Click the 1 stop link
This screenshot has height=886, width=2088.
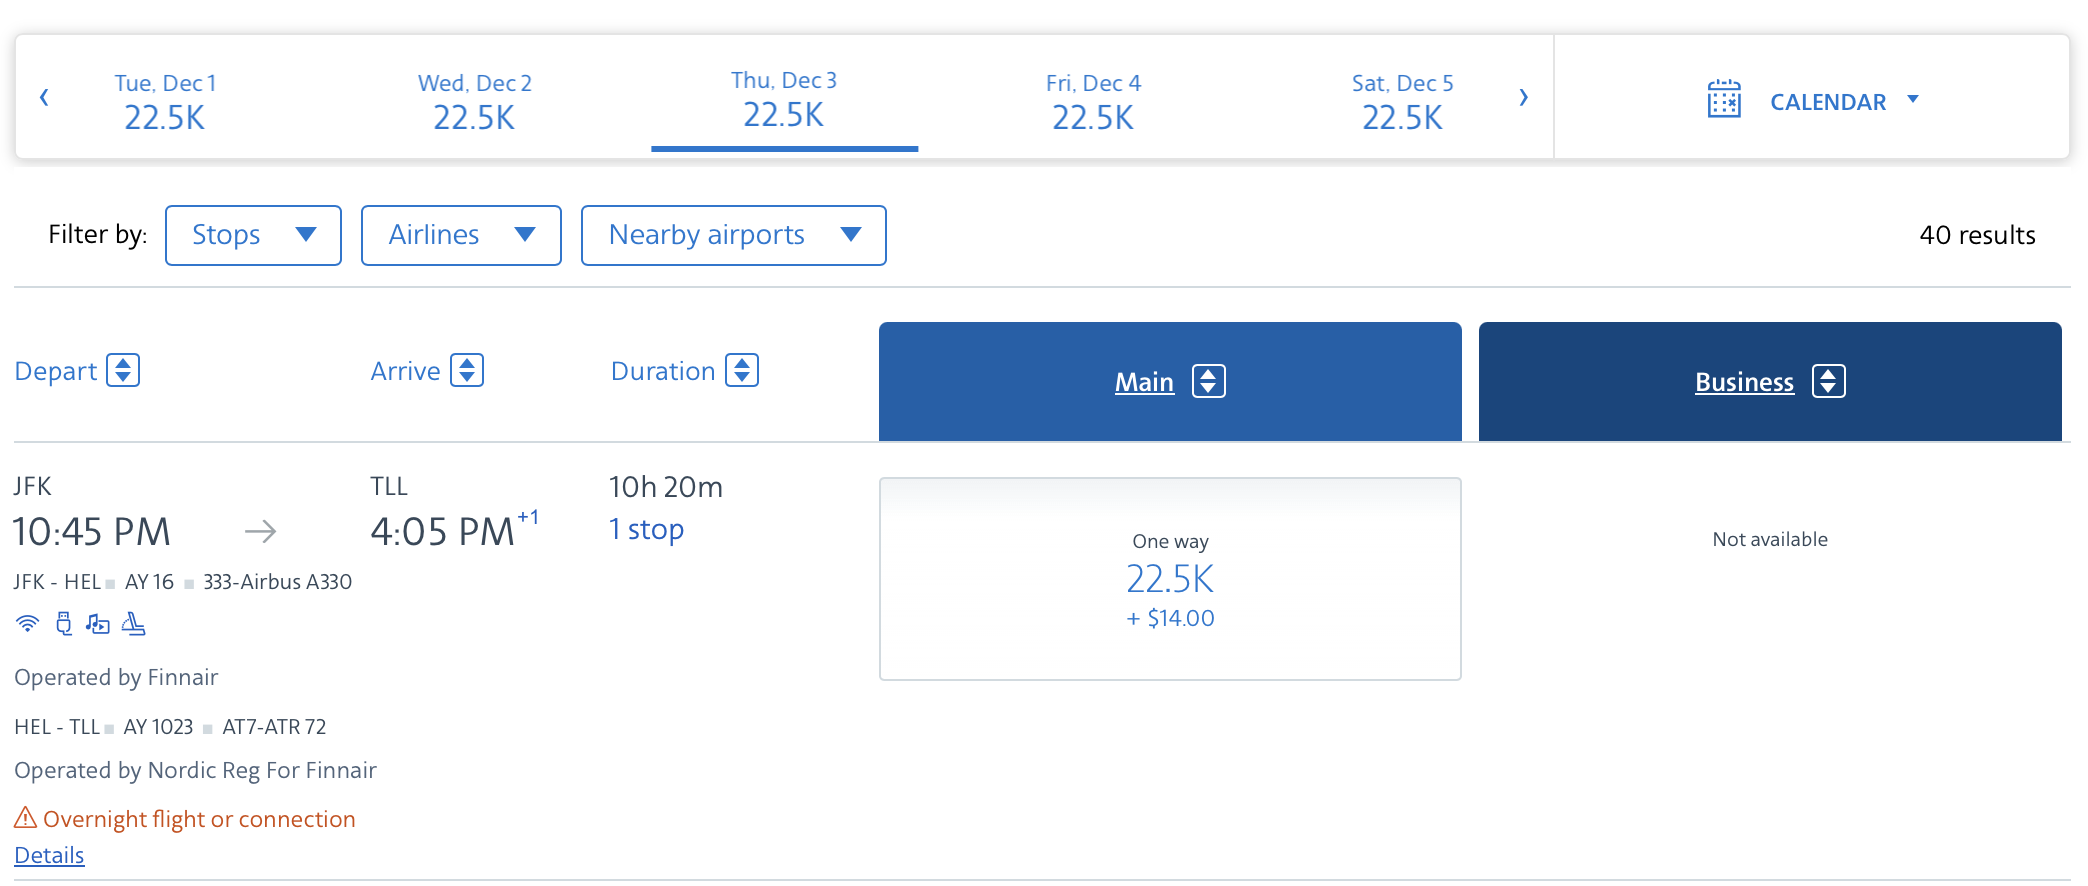tap(645, 529)
